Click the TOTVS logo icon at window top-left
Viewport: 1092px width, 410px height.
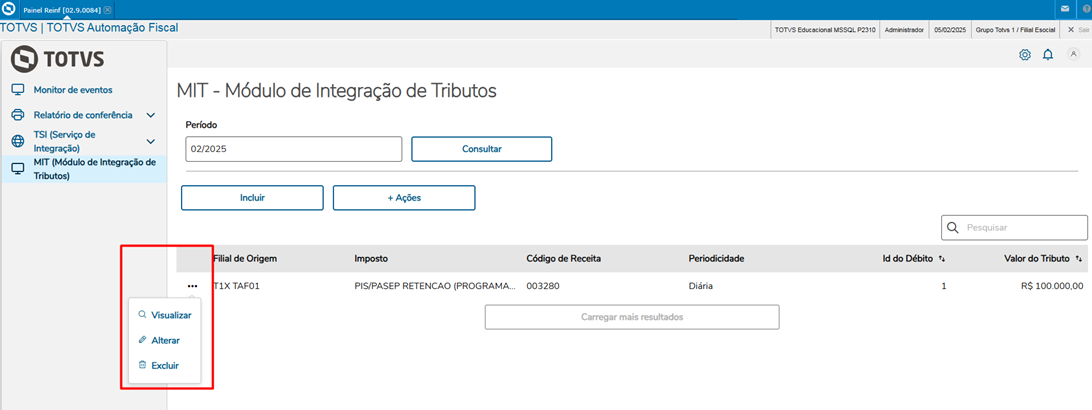coord(9,10)
